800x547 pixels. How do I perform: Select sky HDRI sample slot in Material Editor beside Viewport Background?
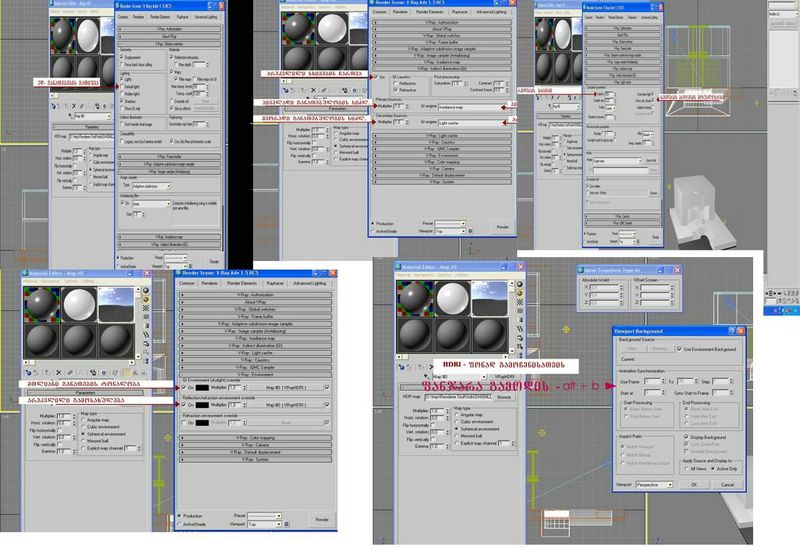(489, 298)
